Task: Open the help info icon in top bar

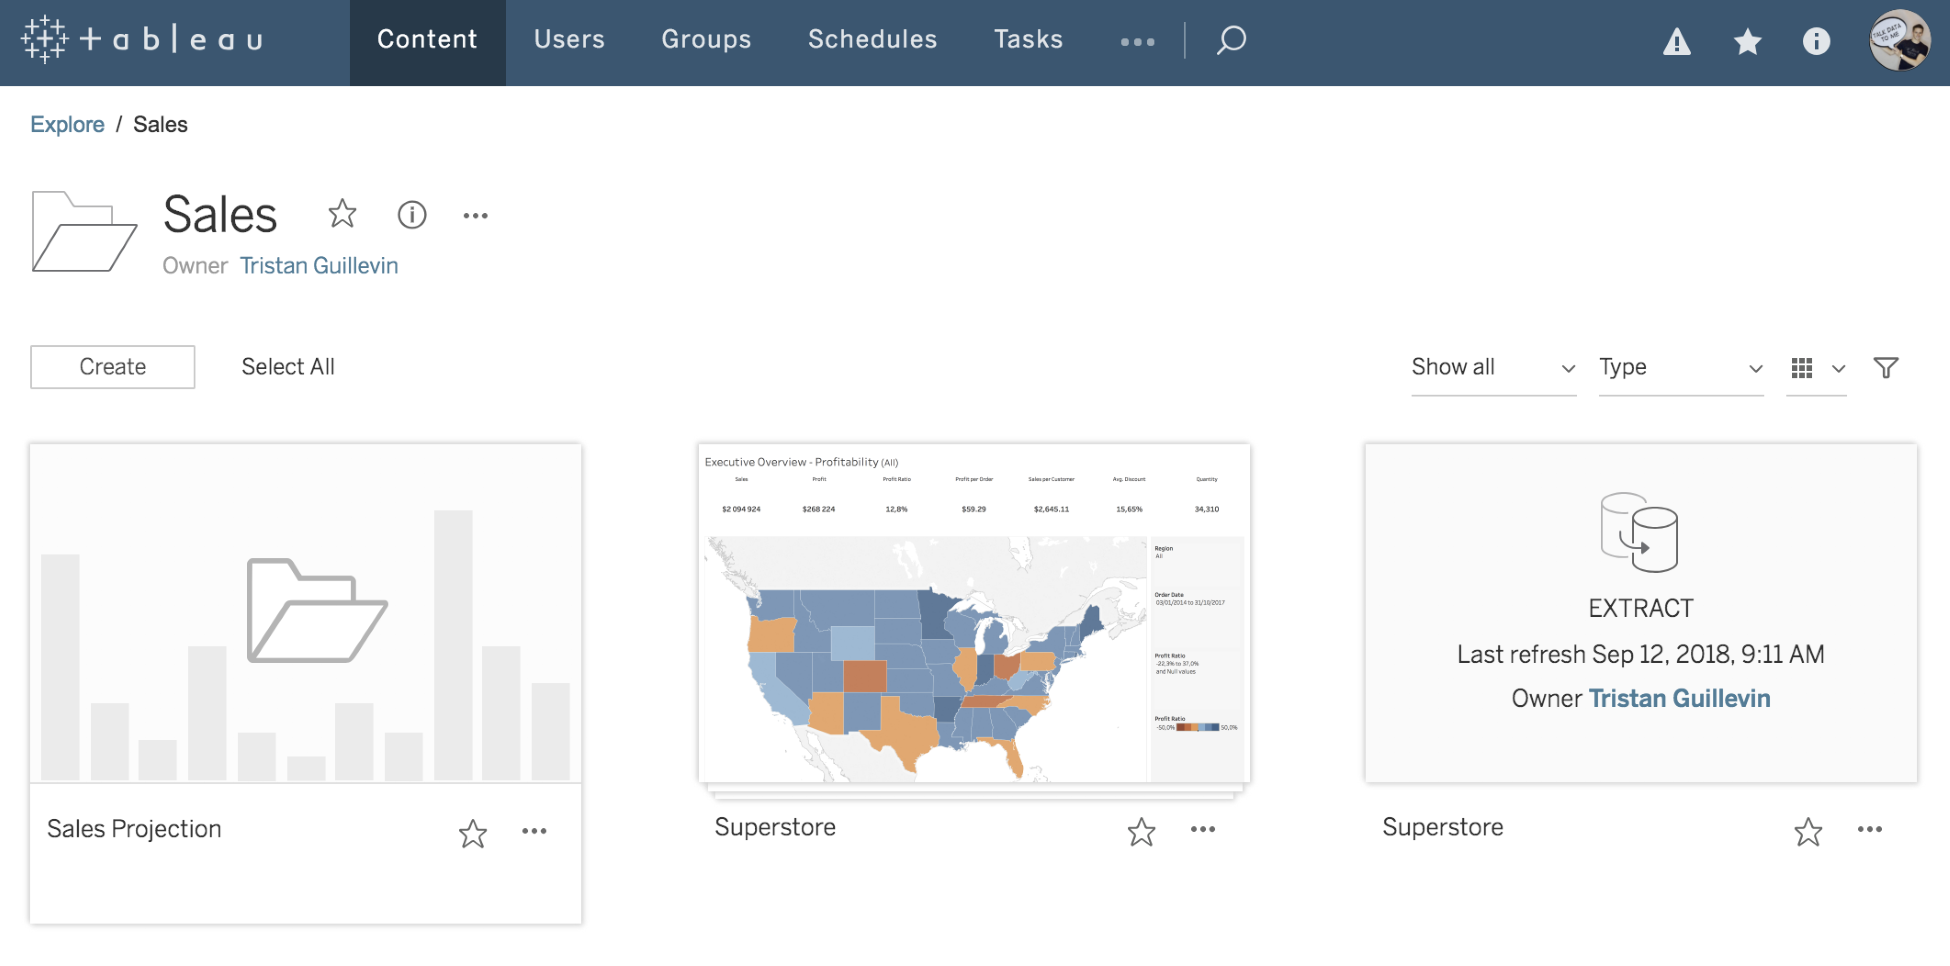Action: click(x=1816, y=41)
